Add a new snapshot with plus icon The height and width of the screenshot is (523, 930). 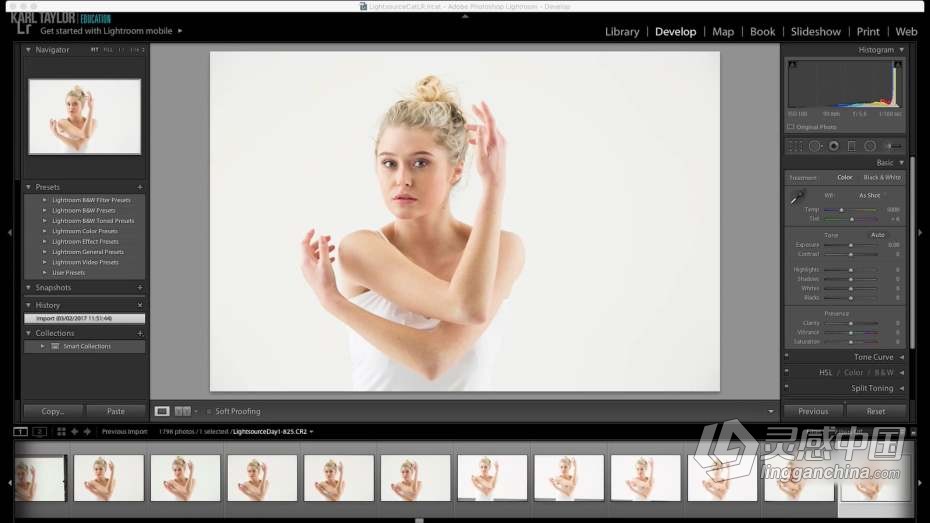point(140,288)
